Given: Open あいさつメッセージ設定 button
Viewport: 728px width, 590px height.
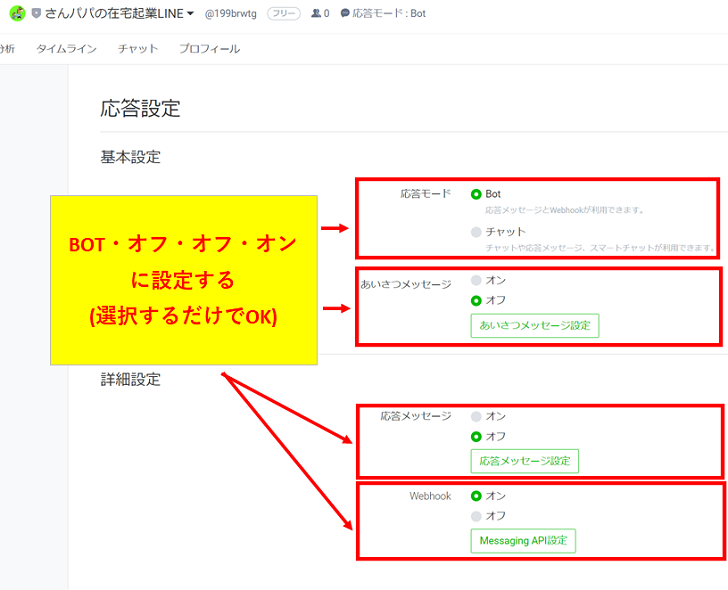Looking at the screenshot, I should point(535,326).
